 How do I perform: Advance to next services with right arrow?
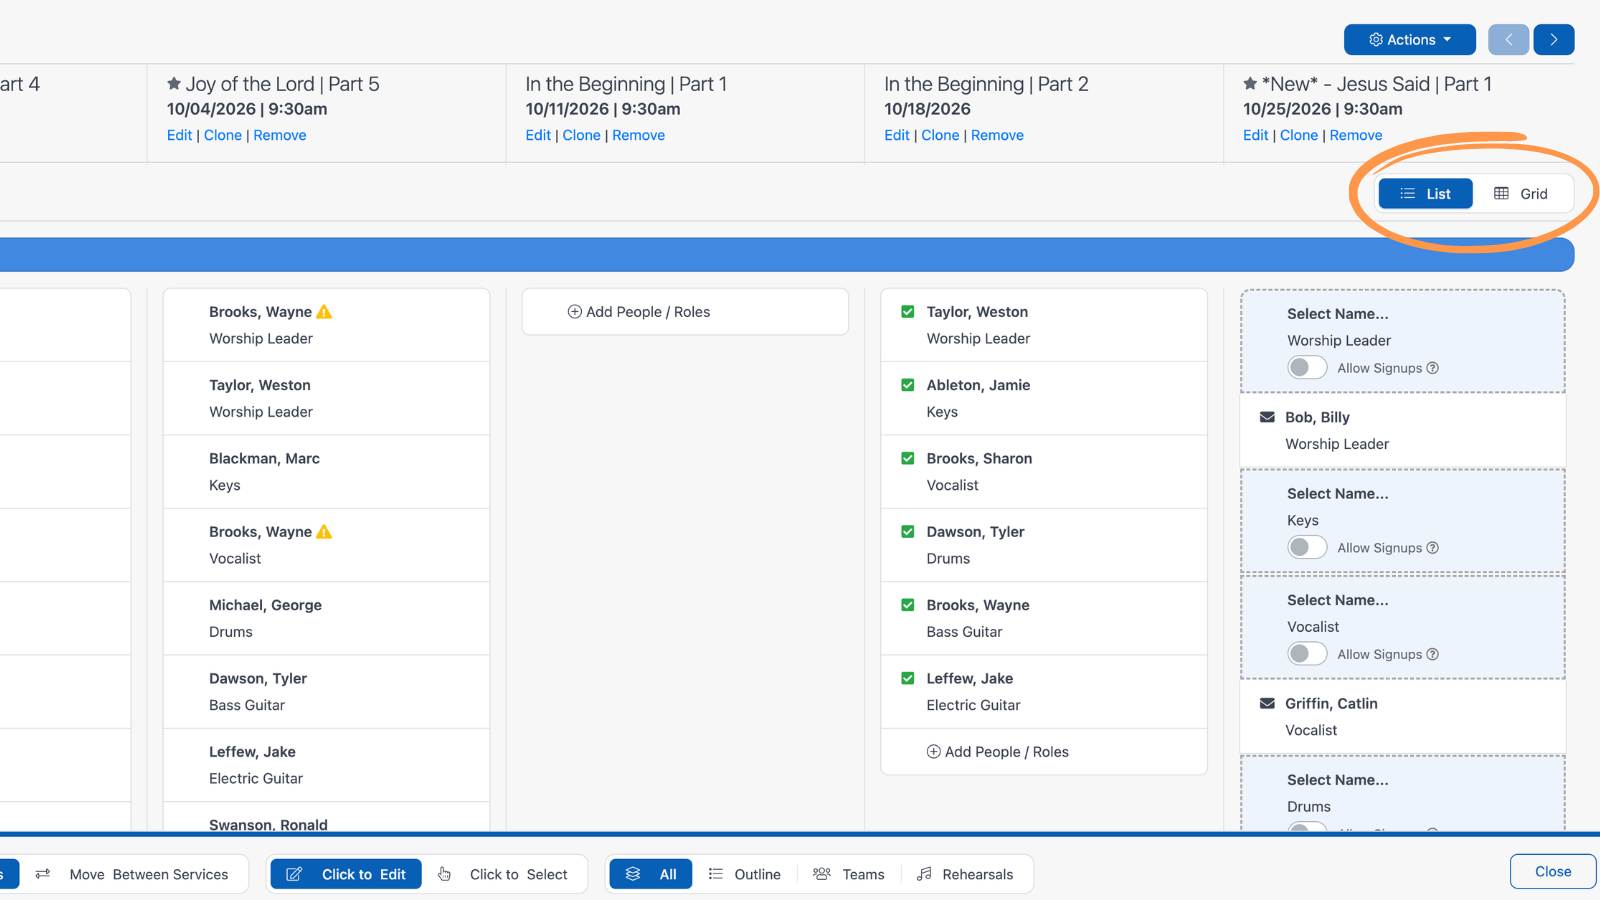(1554, 40)
